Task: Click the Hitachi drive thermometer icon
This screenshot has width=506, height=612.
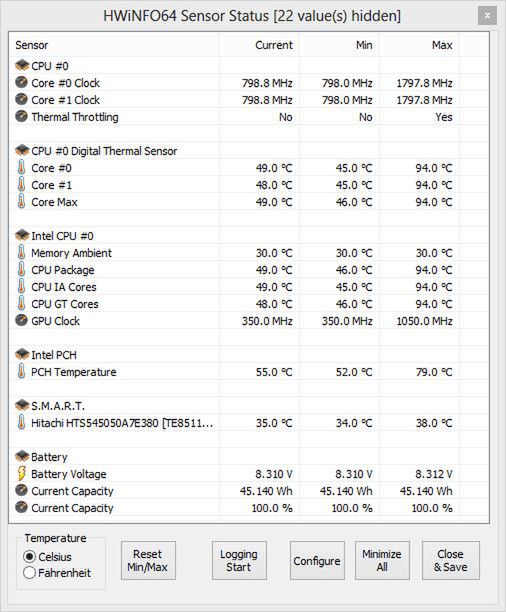Action: [21, 422]
